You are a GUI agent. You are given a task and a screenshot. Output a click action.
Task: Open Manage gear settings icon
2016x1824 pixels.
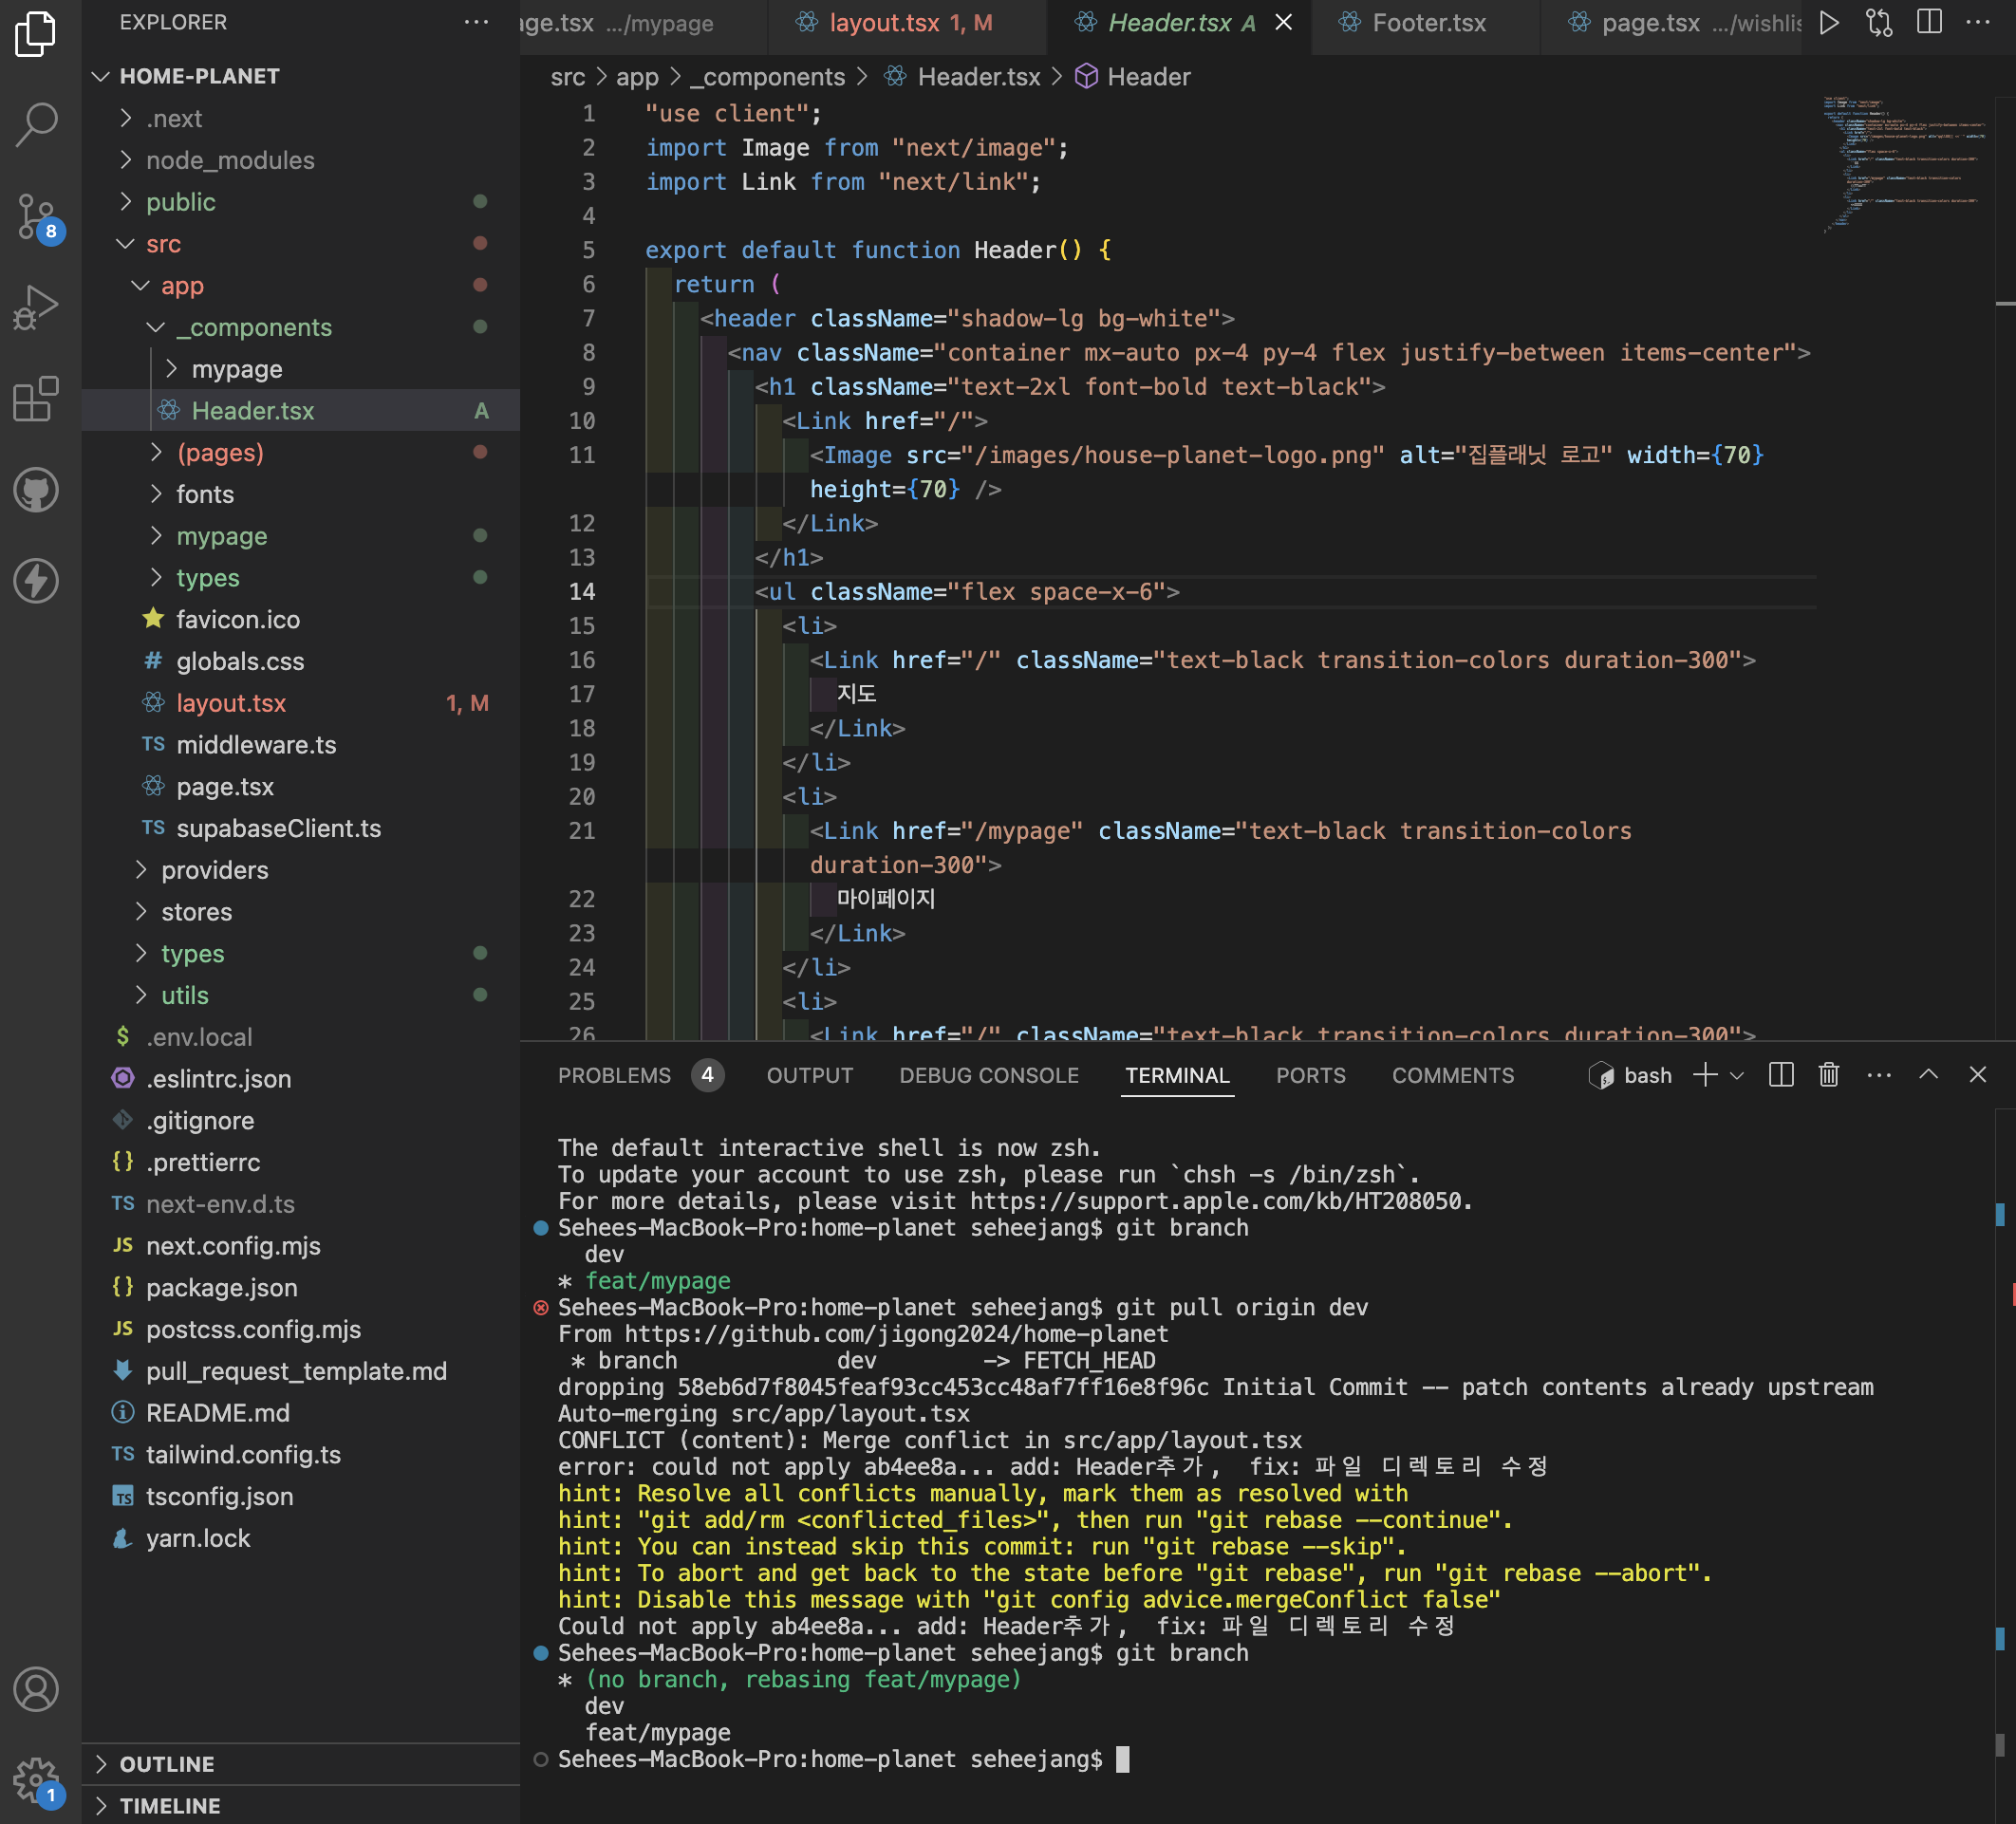click(37, 1779)
